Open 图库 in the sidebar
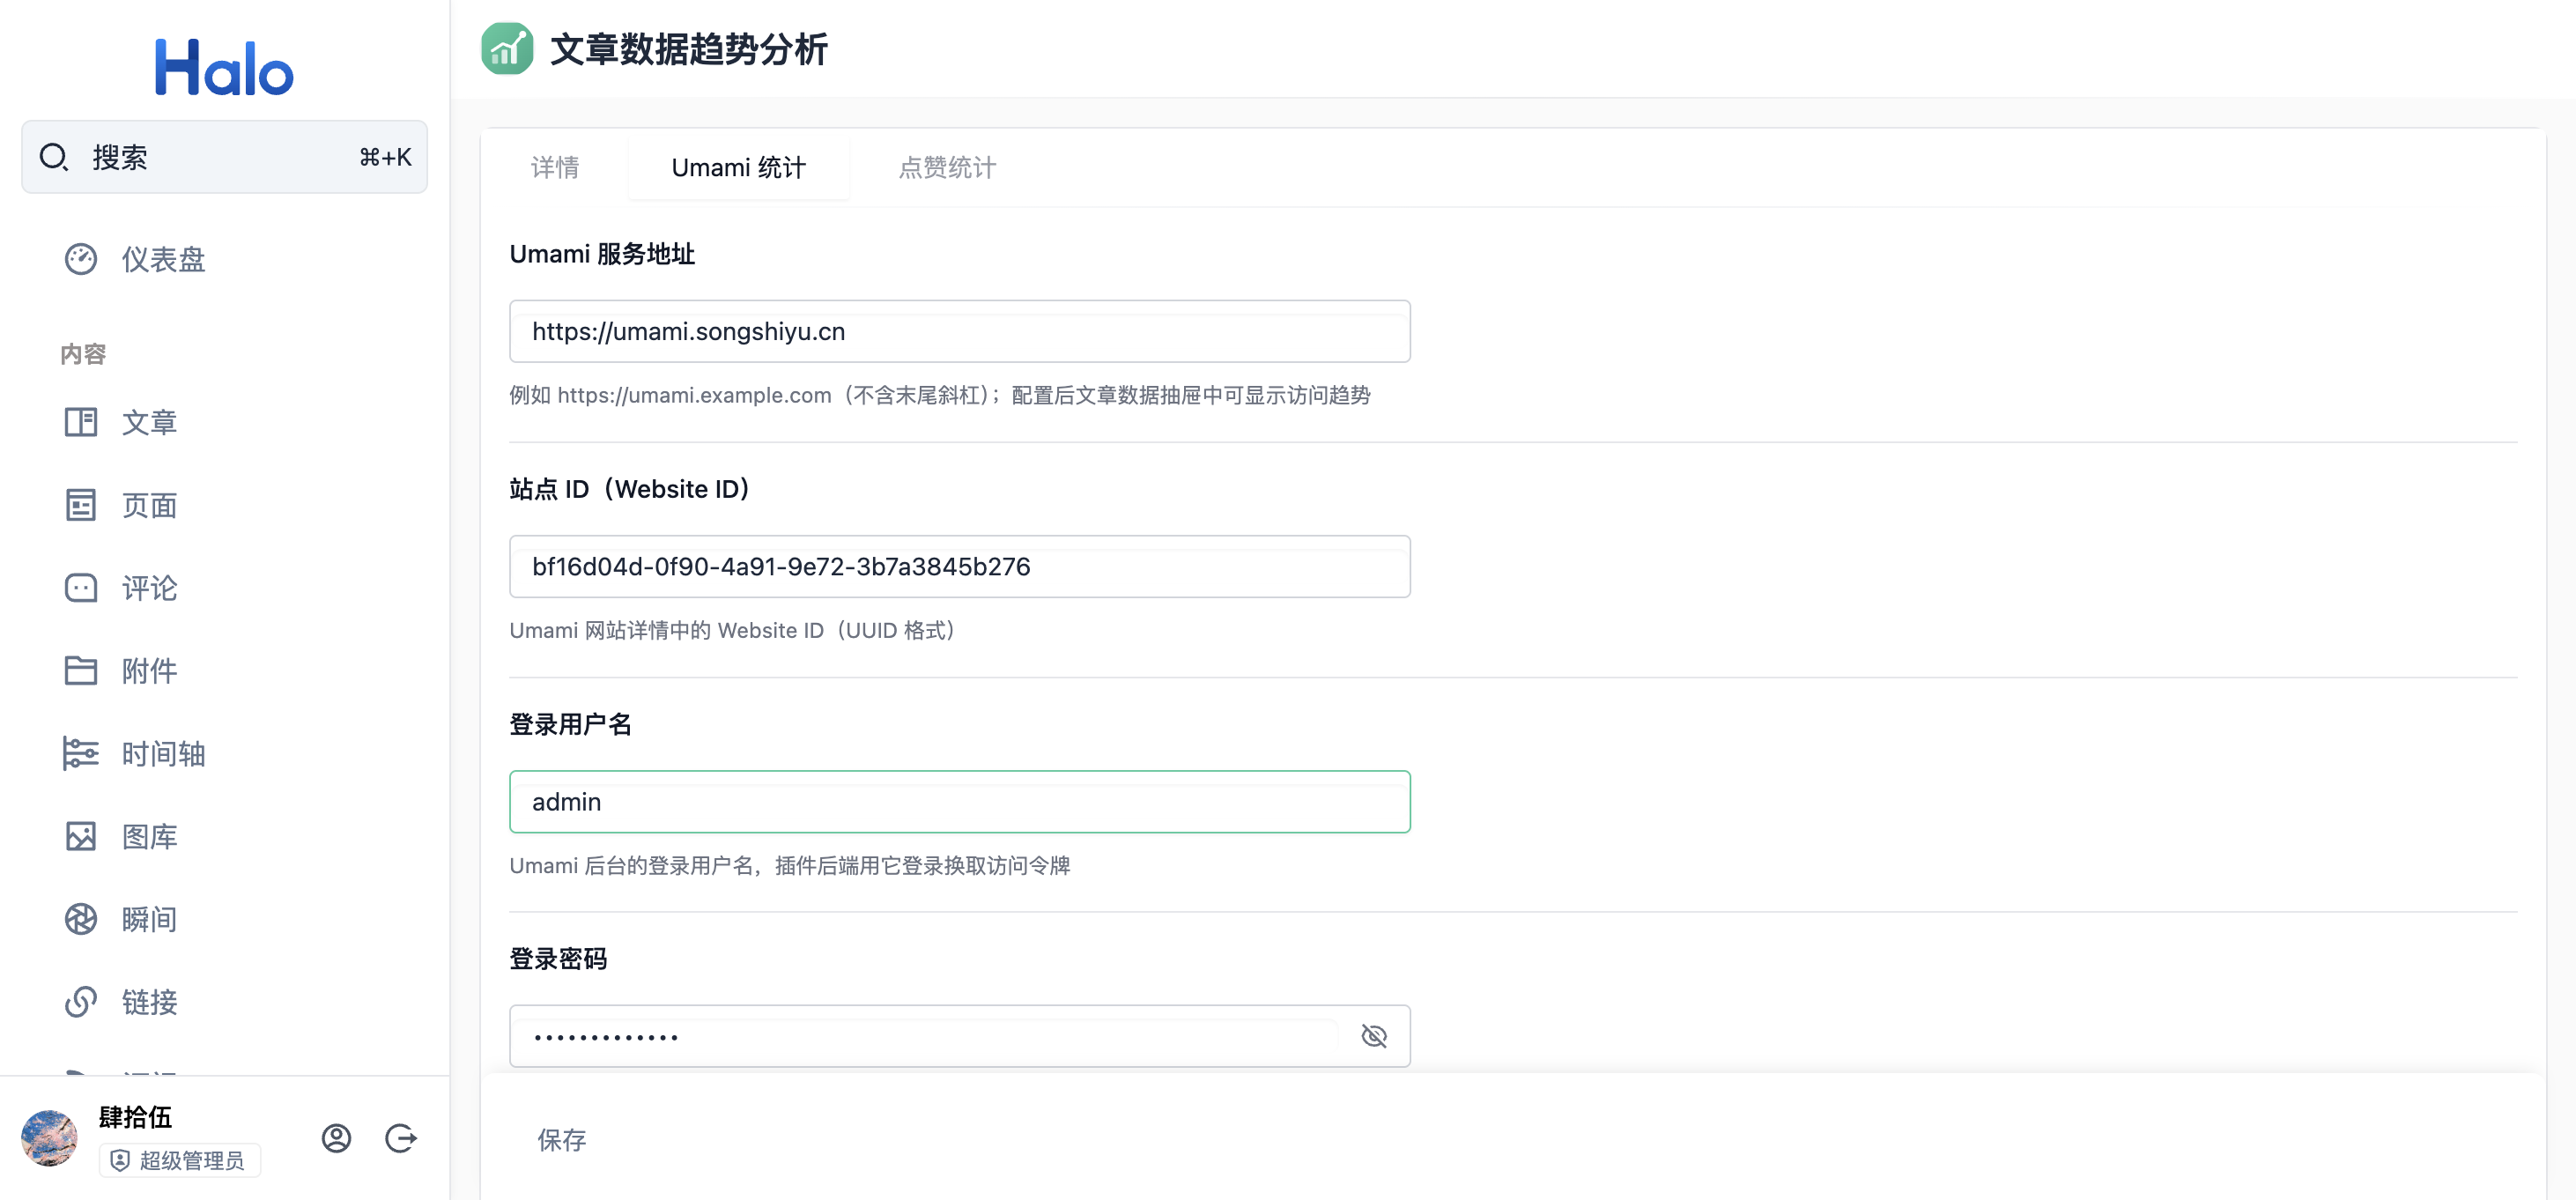Screen dimensions: 2576x1200 pos(149,836)
